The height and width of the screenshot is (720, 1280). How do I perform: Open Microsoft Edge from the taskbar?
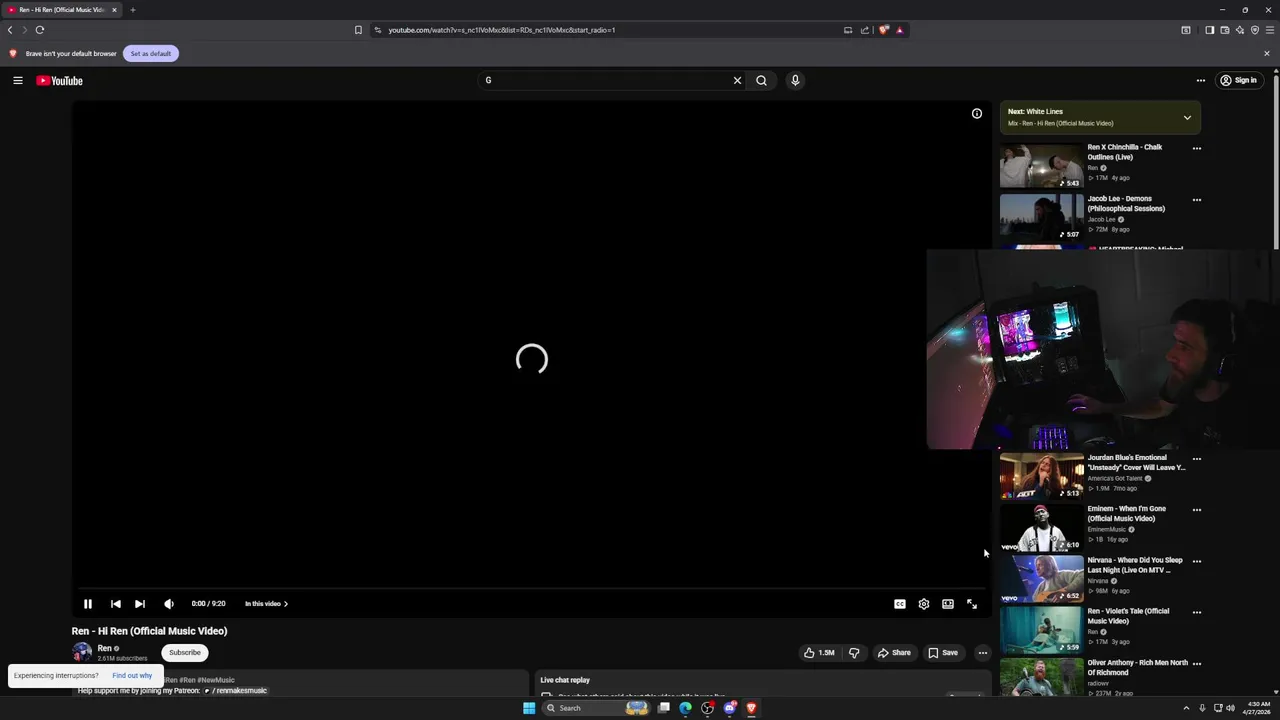(685, 708)
